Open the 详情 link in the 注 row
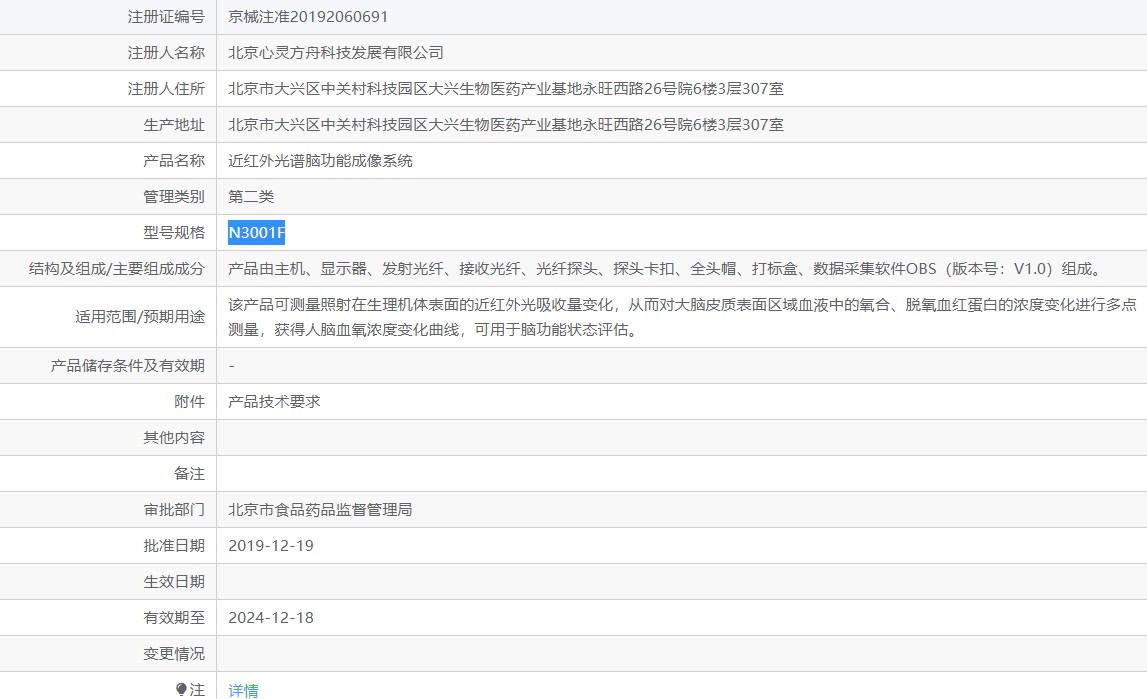Screen dimensions: 1147x699 (243, 690)
